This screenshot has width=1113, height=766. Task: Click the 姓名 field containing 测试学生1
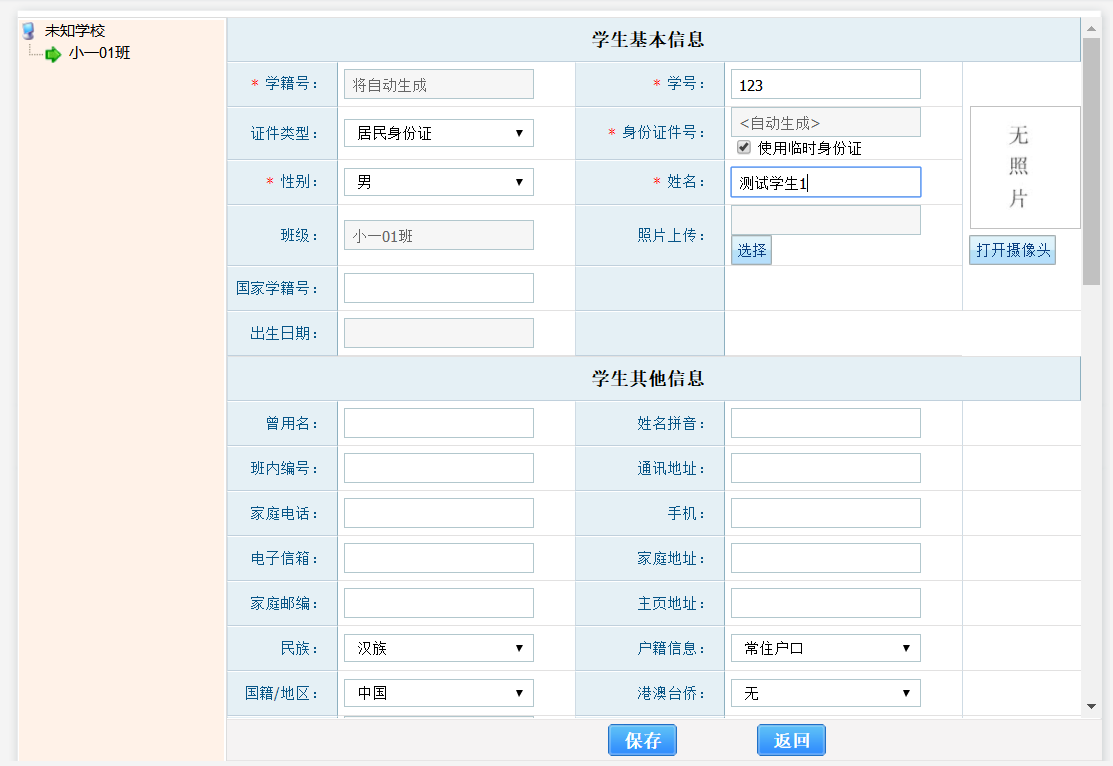pos(824,182)
